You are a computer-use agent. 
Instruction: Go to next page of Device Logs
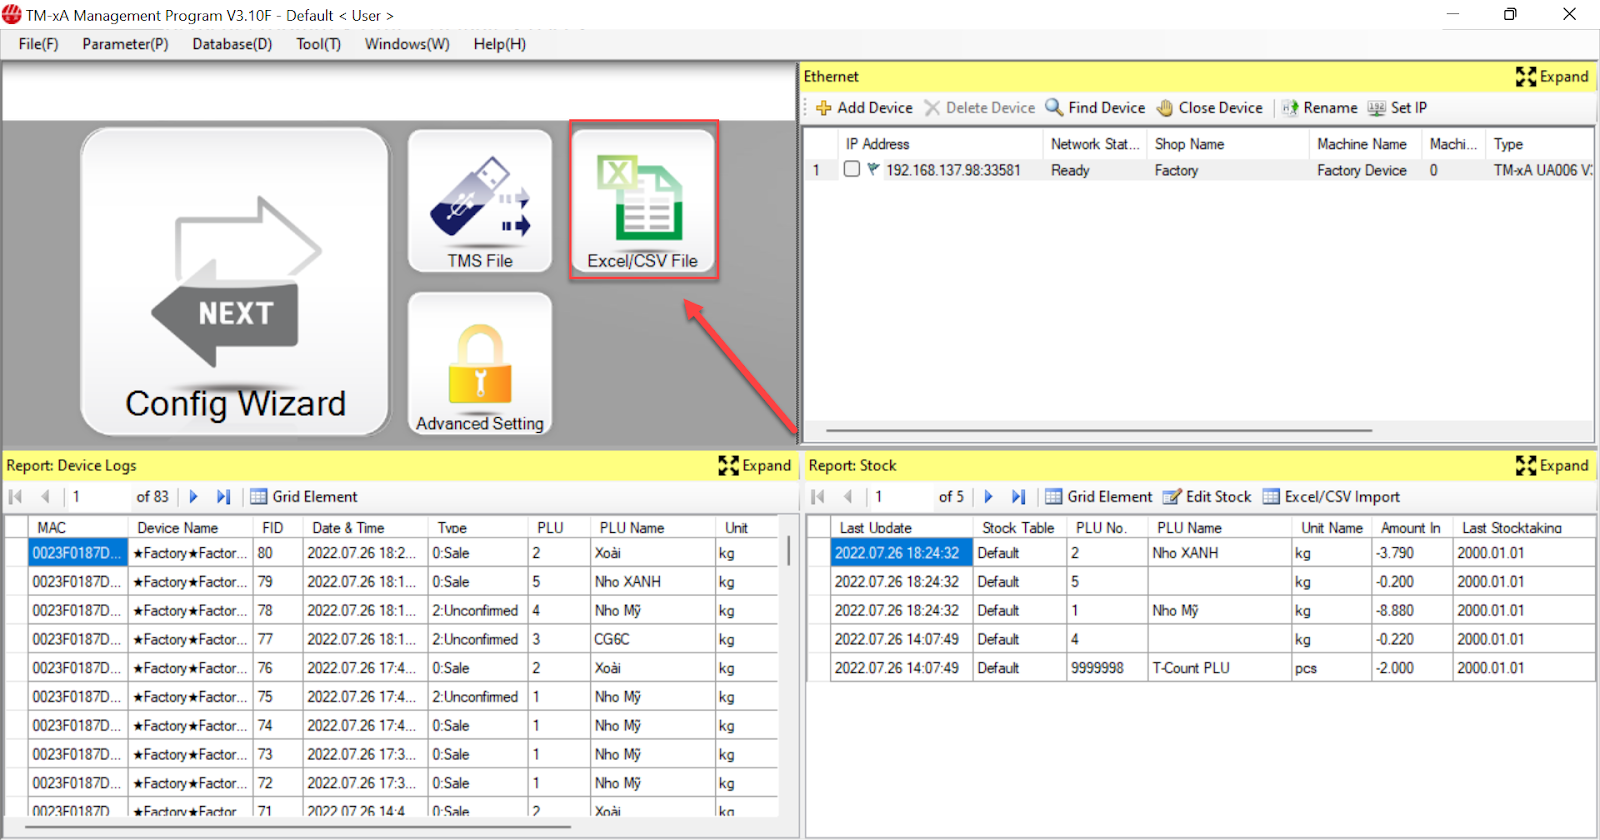point(194,497)
